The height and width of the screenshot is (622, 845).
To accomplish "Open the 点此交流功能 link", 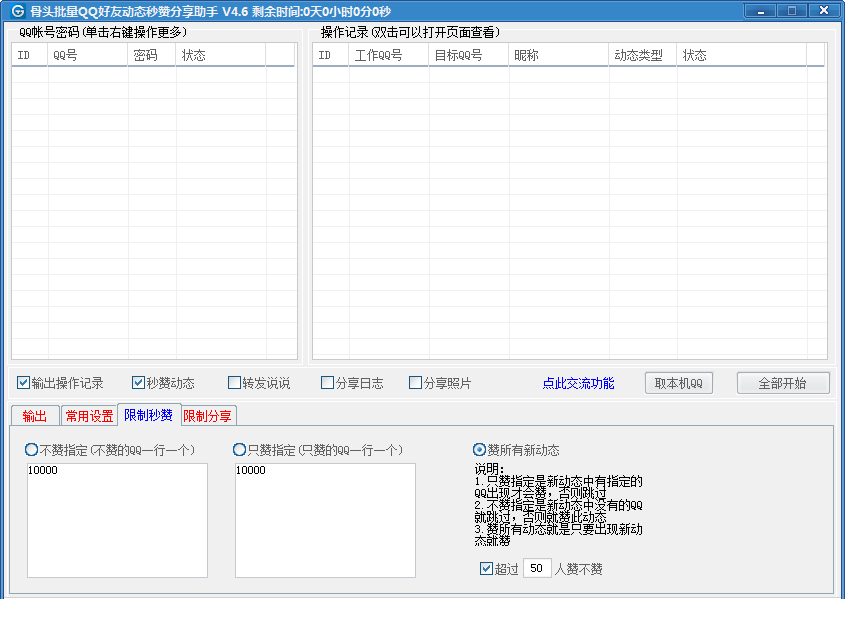I will coord(578,383).
